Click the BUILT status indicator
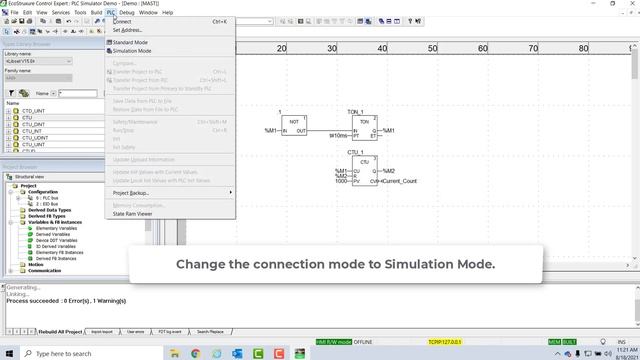Viewport: 640px width, 360px height. point(569,342)
